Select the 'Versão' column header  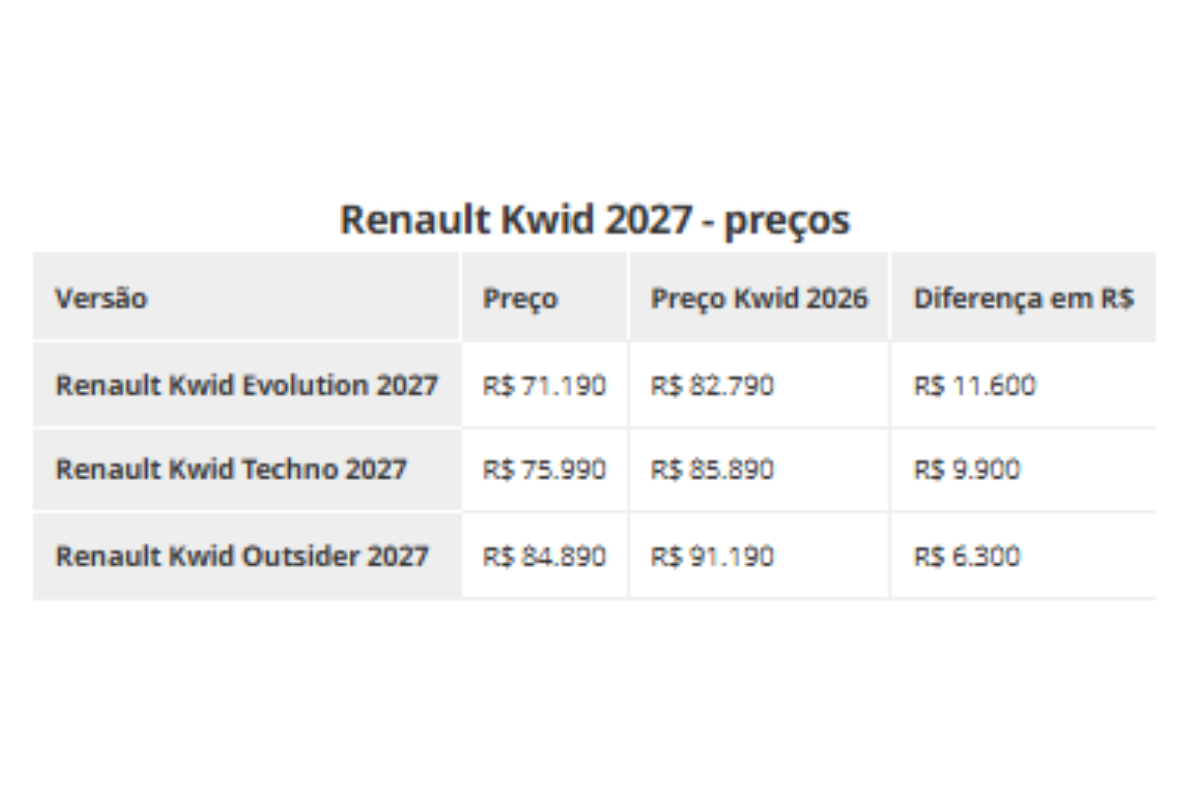(x=101, y=298)
